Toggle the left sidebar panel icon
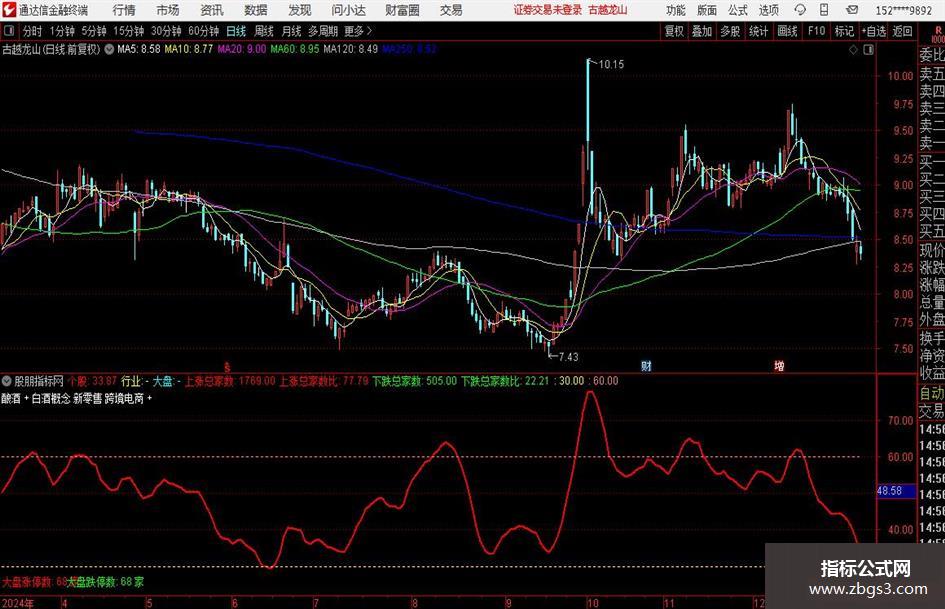Viewport: 945px width, 609px height. click(8, 31)
